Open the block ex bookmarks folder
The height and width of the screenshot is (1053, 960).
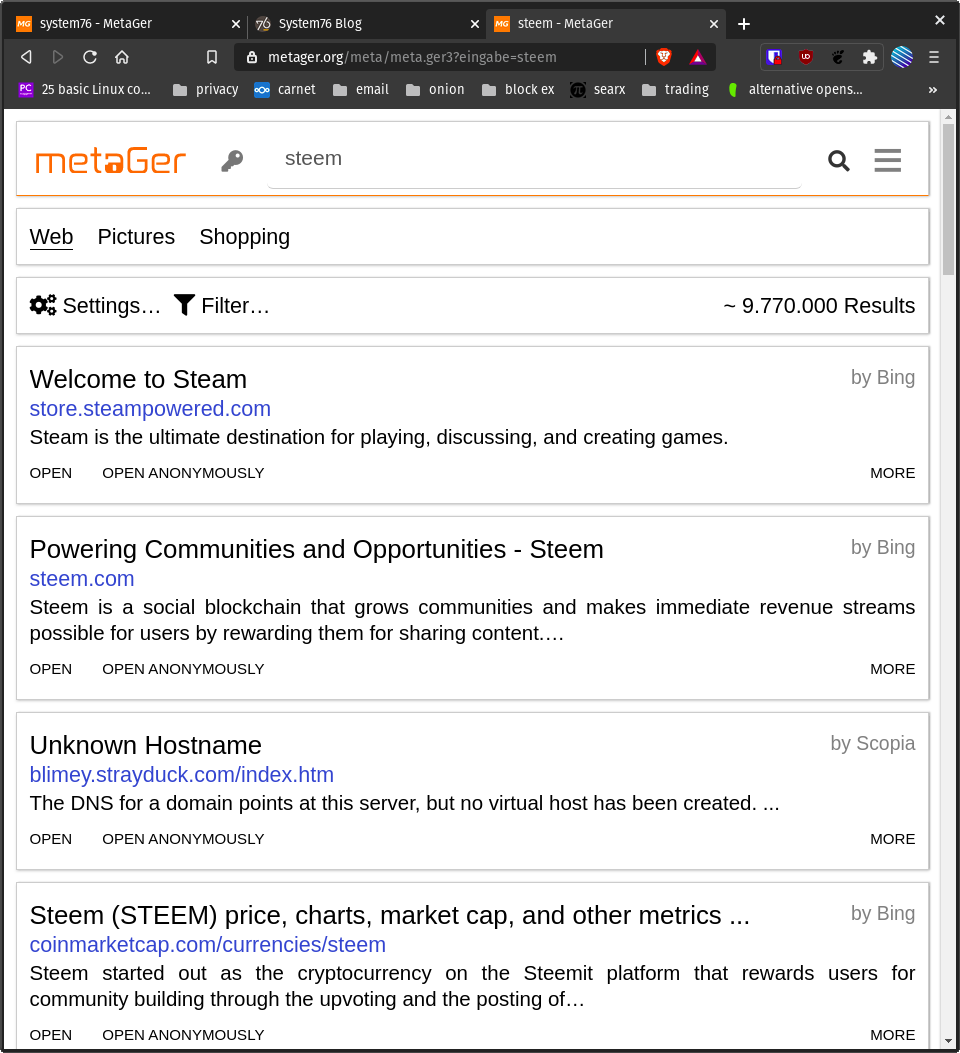coord(518,89)
